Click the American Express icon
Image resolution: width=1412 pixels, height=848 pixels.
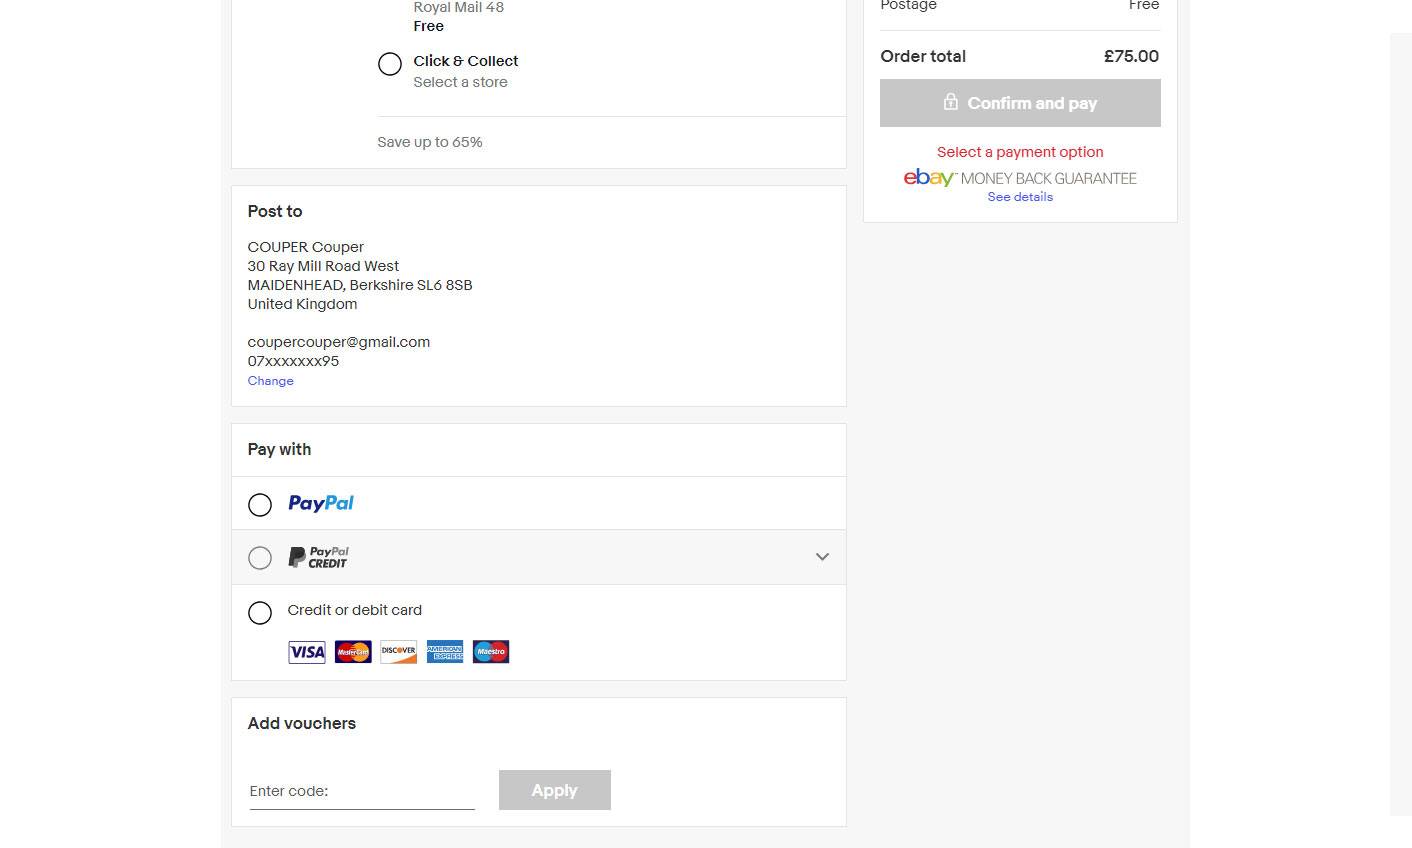click(444, 651)
